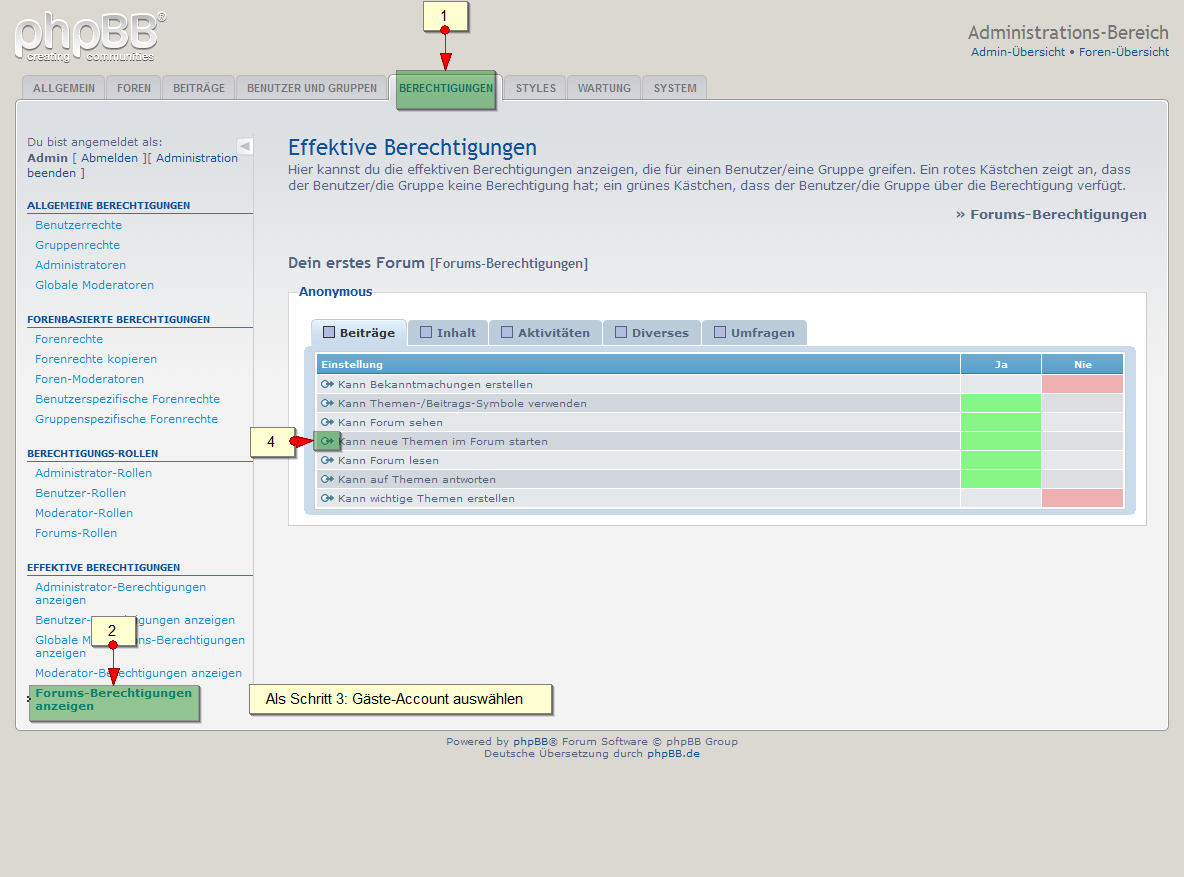This screenshot has width=1184, height=877.
Task: Switch to the Benutzer und Gruppen tab
Action: pos(312,88)
